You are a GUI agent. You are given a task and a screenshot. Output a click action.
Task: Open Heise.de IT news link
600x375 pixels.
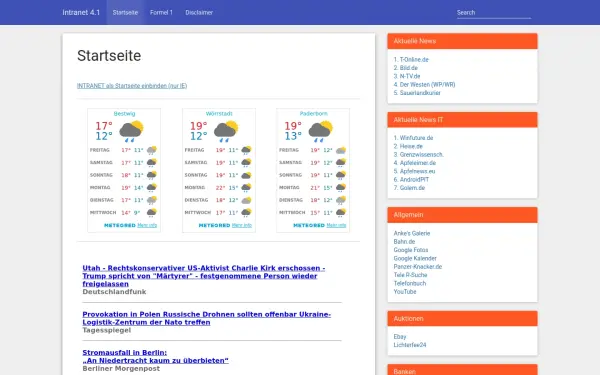(411, 147)
